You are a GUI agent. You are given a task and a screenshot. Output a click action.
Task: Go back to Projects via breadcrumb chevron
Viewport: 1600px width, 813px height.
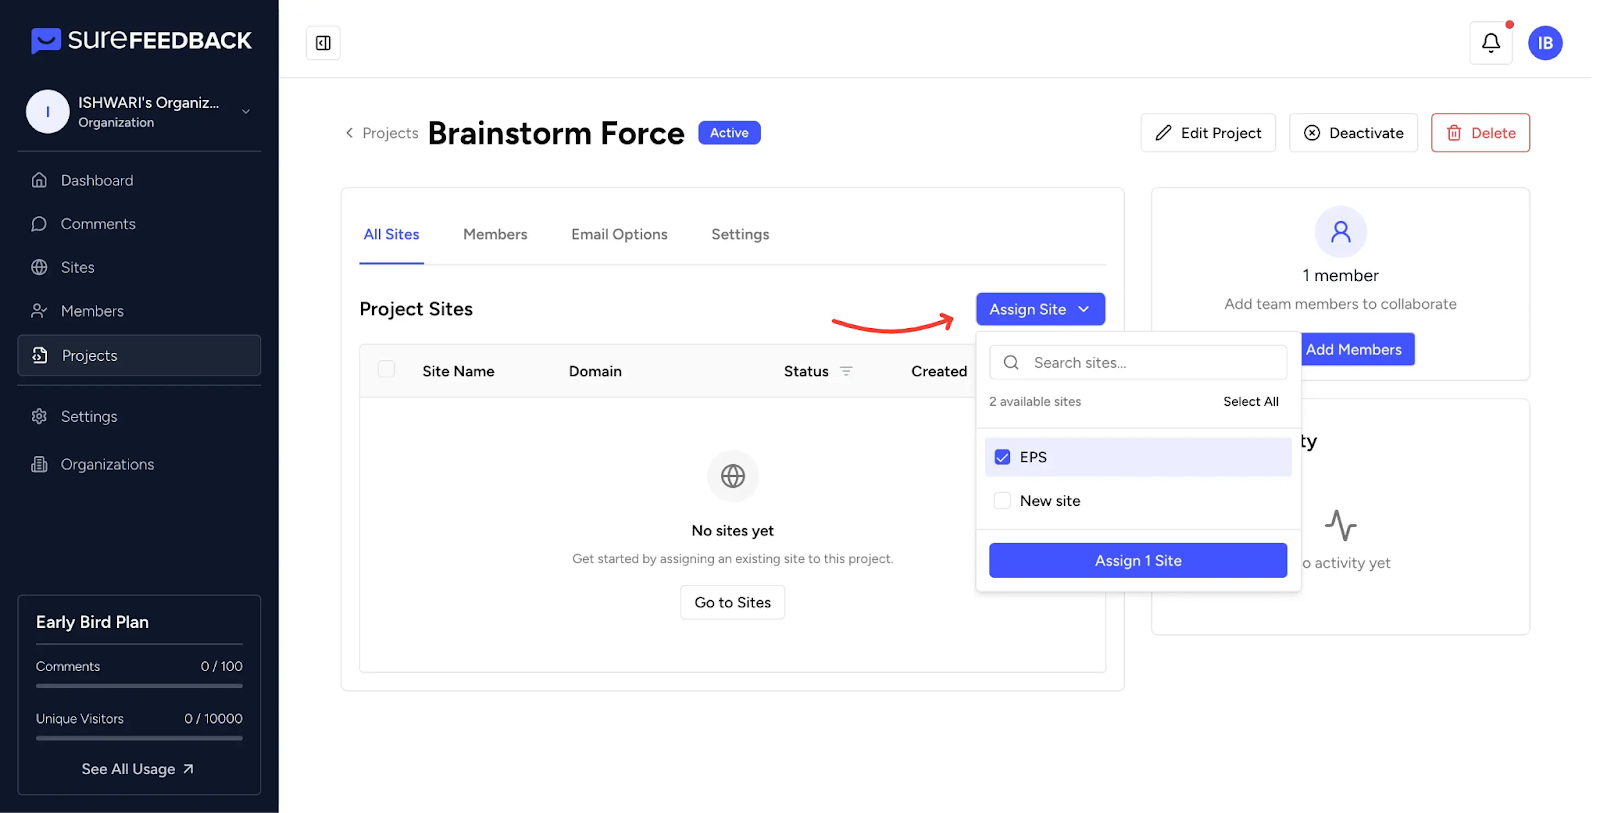tap(349, 133)
